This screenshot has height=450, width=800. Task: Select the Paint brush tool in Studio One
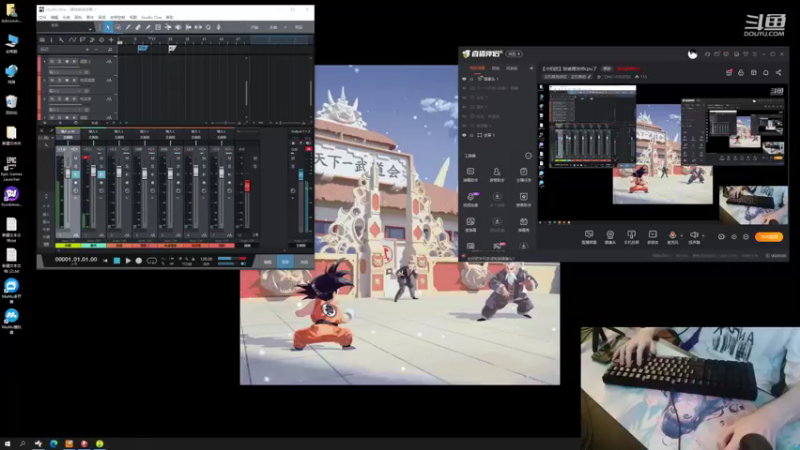pos(148,27)
